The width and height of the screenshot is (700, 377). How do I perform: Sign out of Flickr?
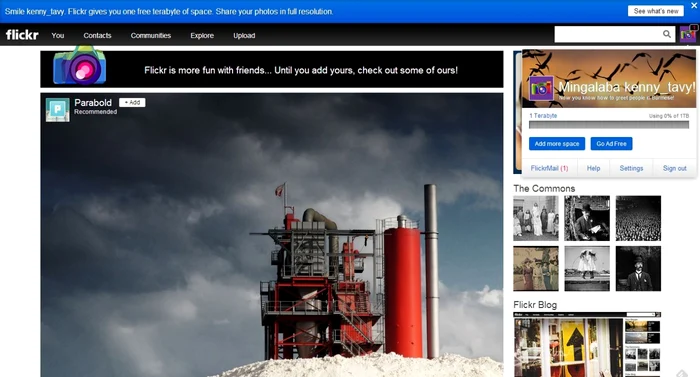pos(675,168)
